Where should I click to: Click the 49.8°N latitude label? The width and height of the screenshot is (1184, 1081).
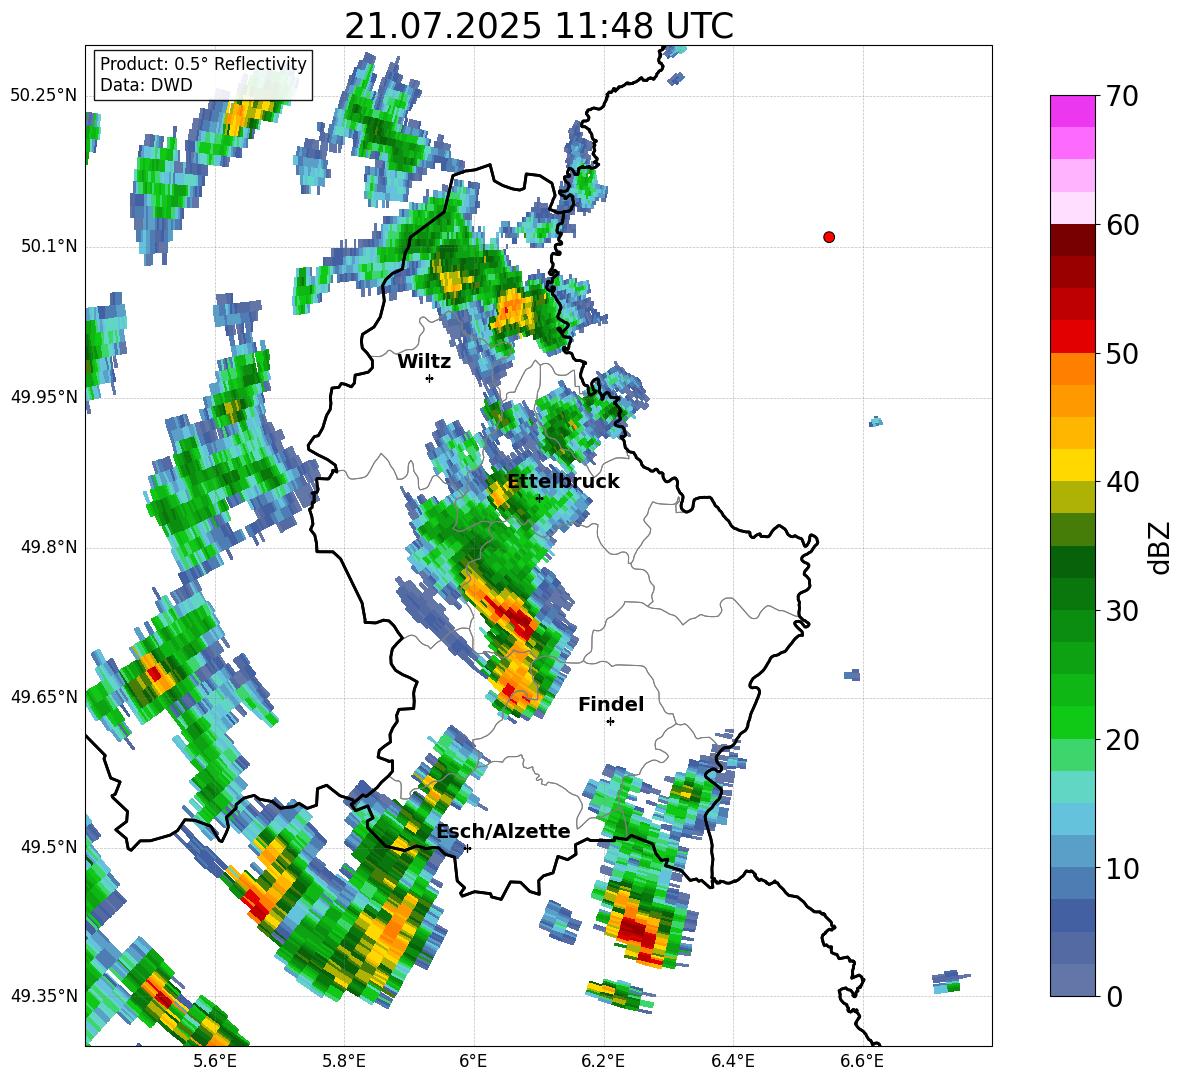click(x=48, y=547)
